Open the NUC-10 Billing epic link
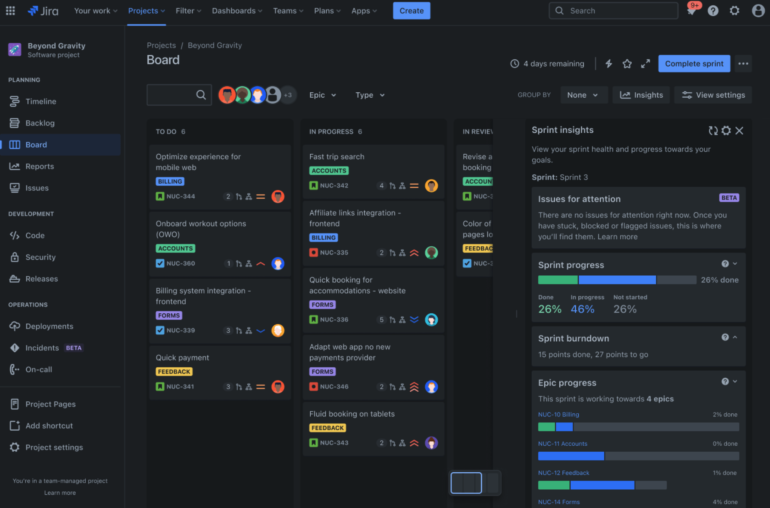 [x=558, y=415]
